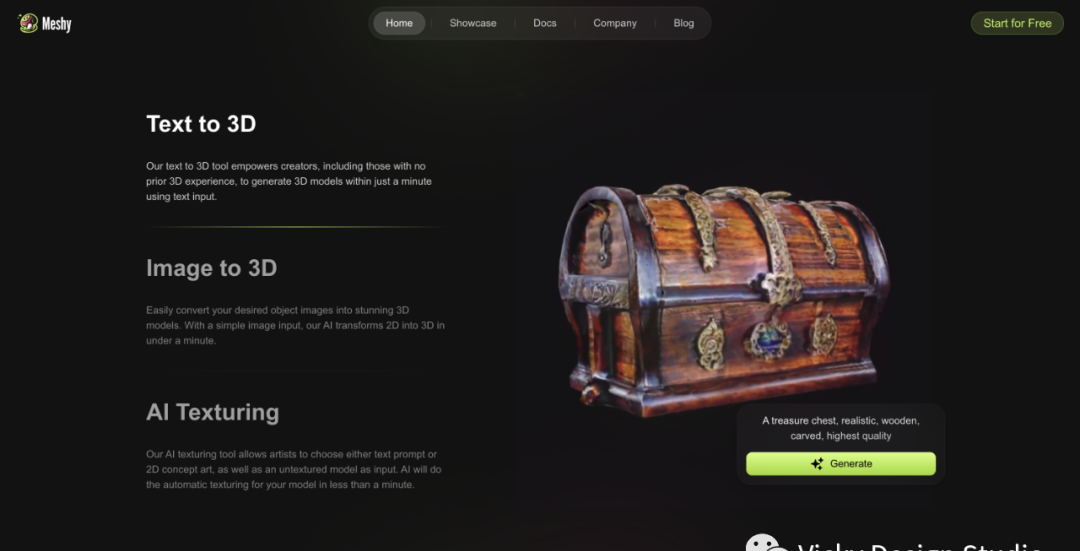Select the AI Texturing section
This screenshot has height=551, width=1080.
click(213, 412)
